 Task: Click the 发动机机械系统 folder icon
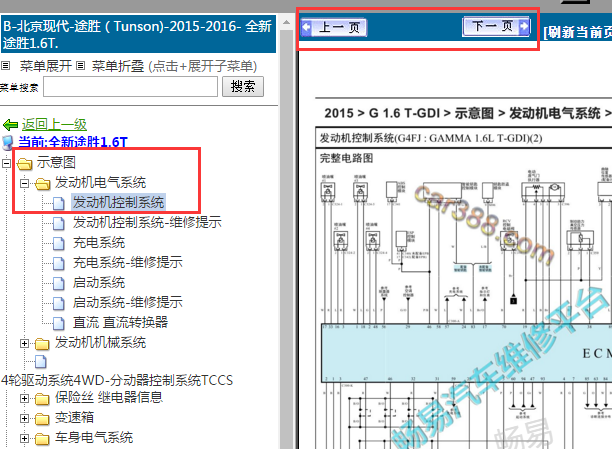tap(42, 344)
